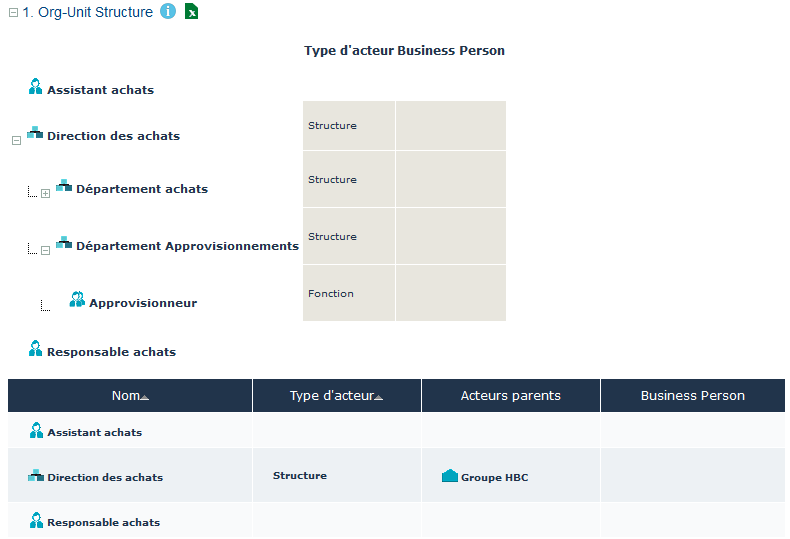The width and height of the screenshot is (790, 539).
Task: Click the Responsable achats person icon in tree
Action: coord(36,349)
